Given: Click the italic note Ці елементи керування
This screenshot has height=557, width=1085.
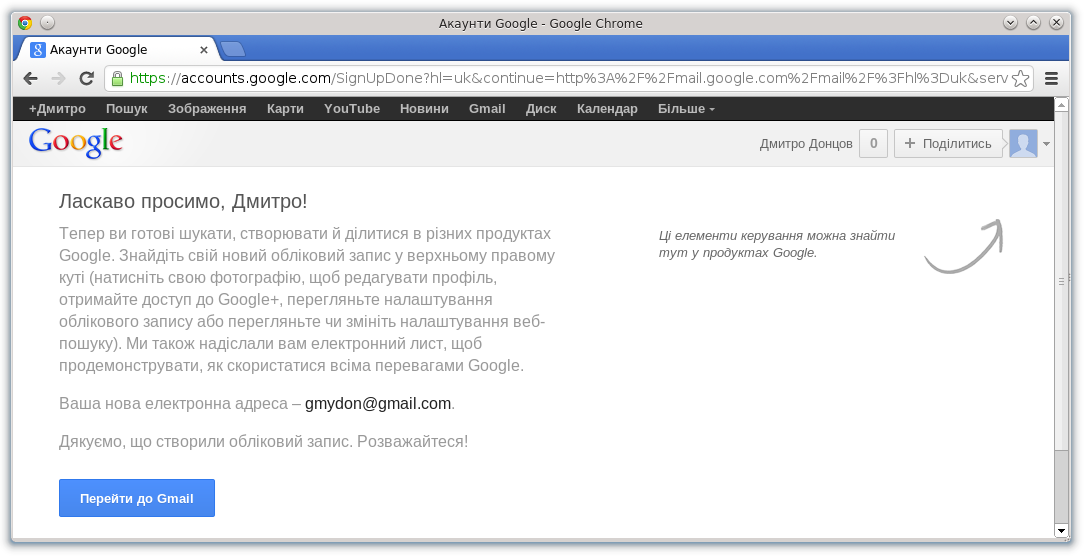Looking at the screenshot, I should [x=777, y=244].
